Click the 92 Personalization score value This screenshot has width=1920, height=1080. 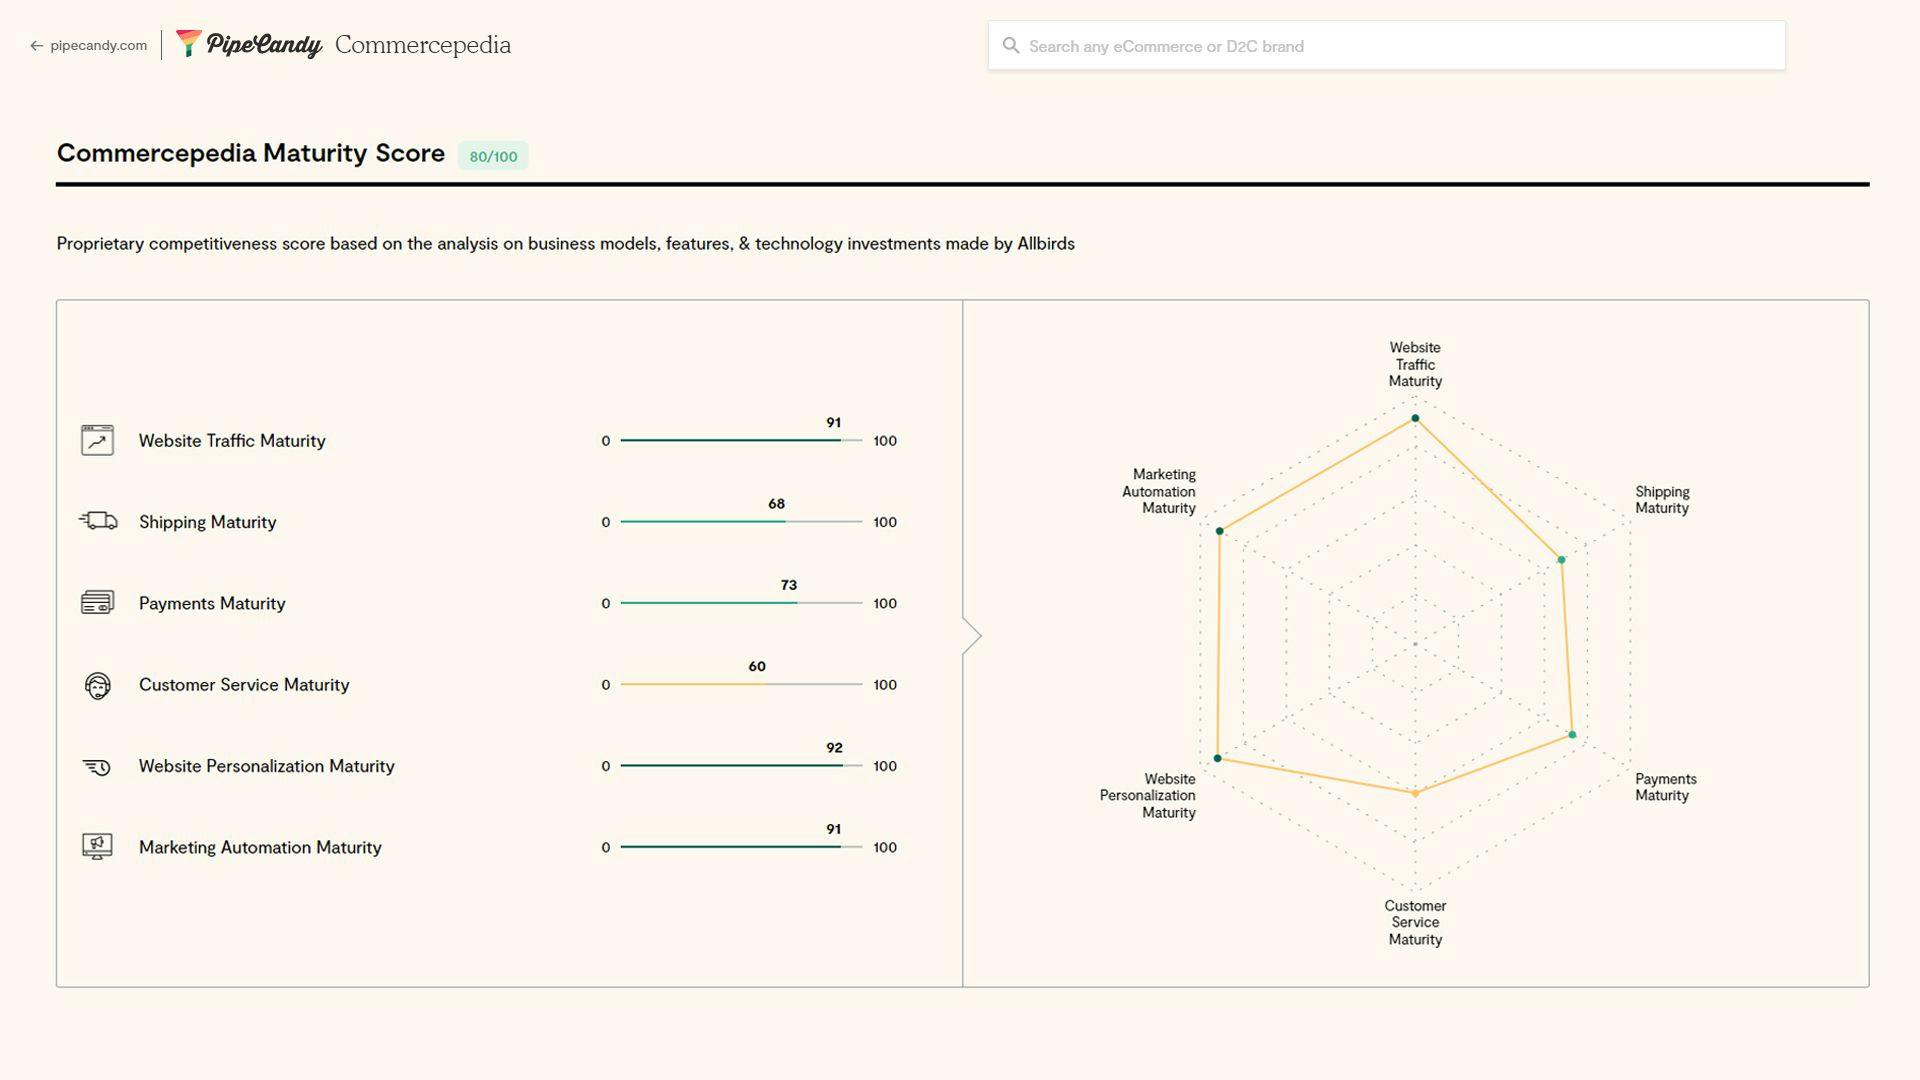pos(834,748)
